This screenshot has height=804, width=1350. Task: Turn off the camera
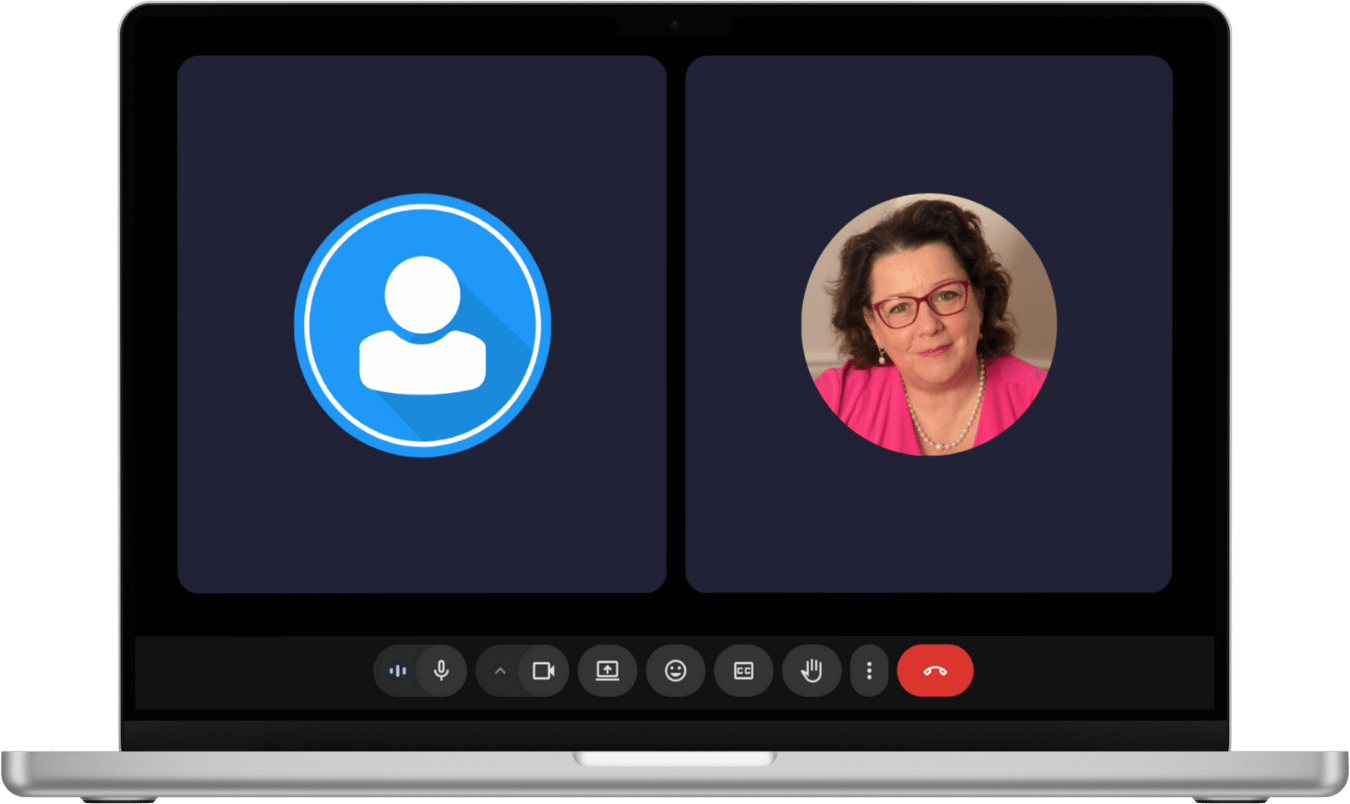tap(543, 671)
